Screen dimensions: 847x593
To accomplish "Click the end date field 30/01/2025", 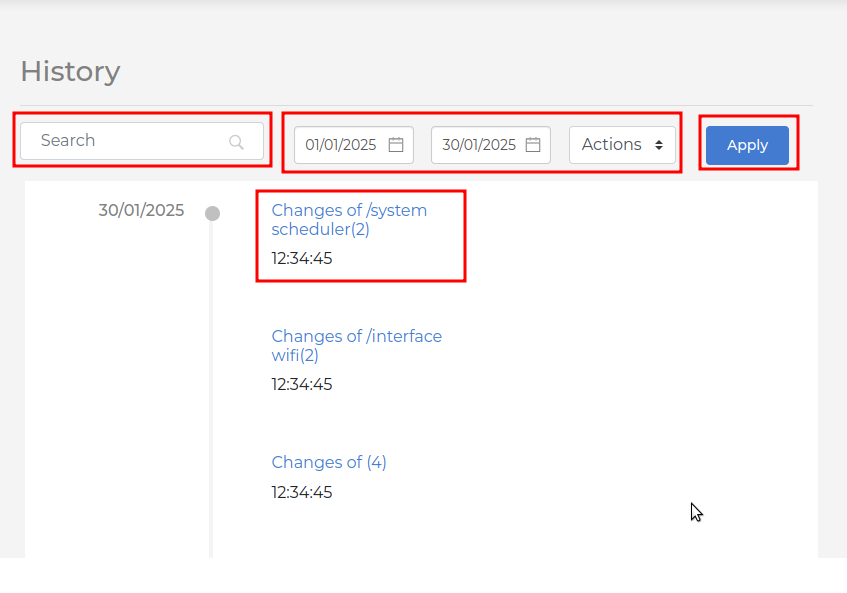I will [491, 145].
